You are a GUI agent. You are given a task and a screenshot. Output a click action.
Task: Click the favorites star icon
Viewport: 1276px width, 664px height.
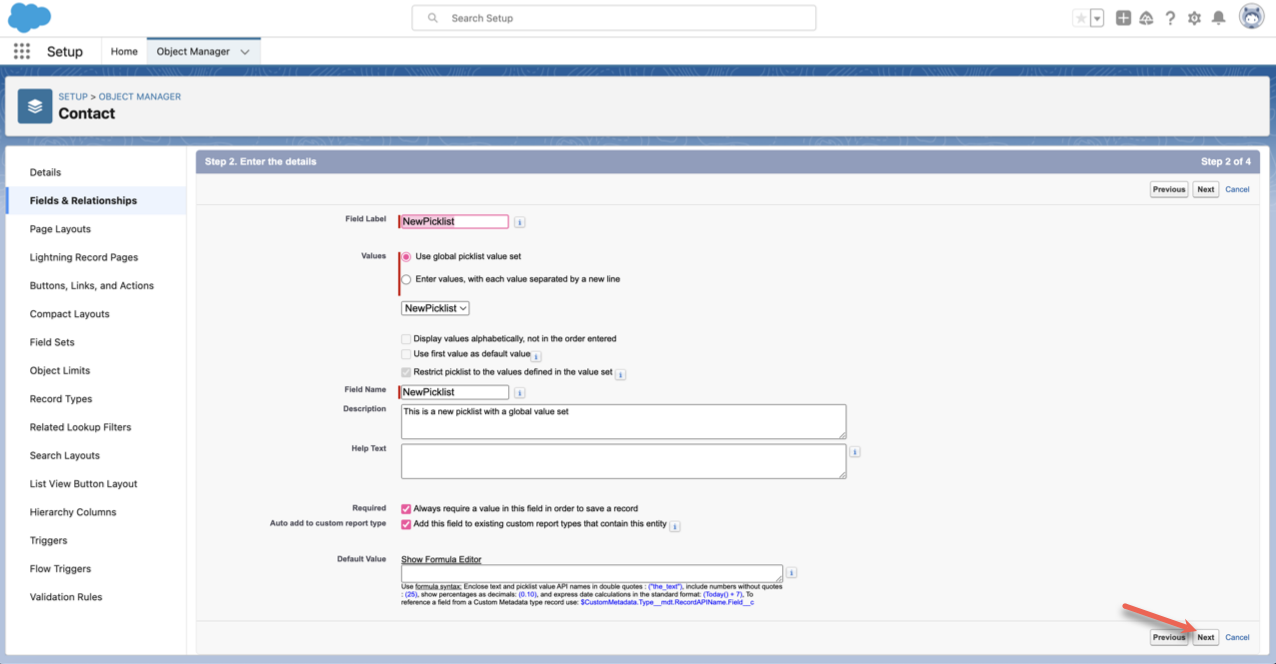pyautogui.click(x=1080, y=18)
